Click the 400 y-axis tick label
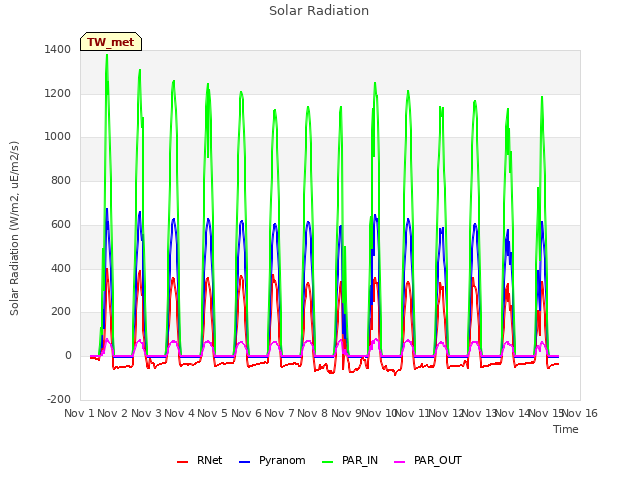This screenshot has height=480, width=640. pyautogui.click(x=61, y=269)
